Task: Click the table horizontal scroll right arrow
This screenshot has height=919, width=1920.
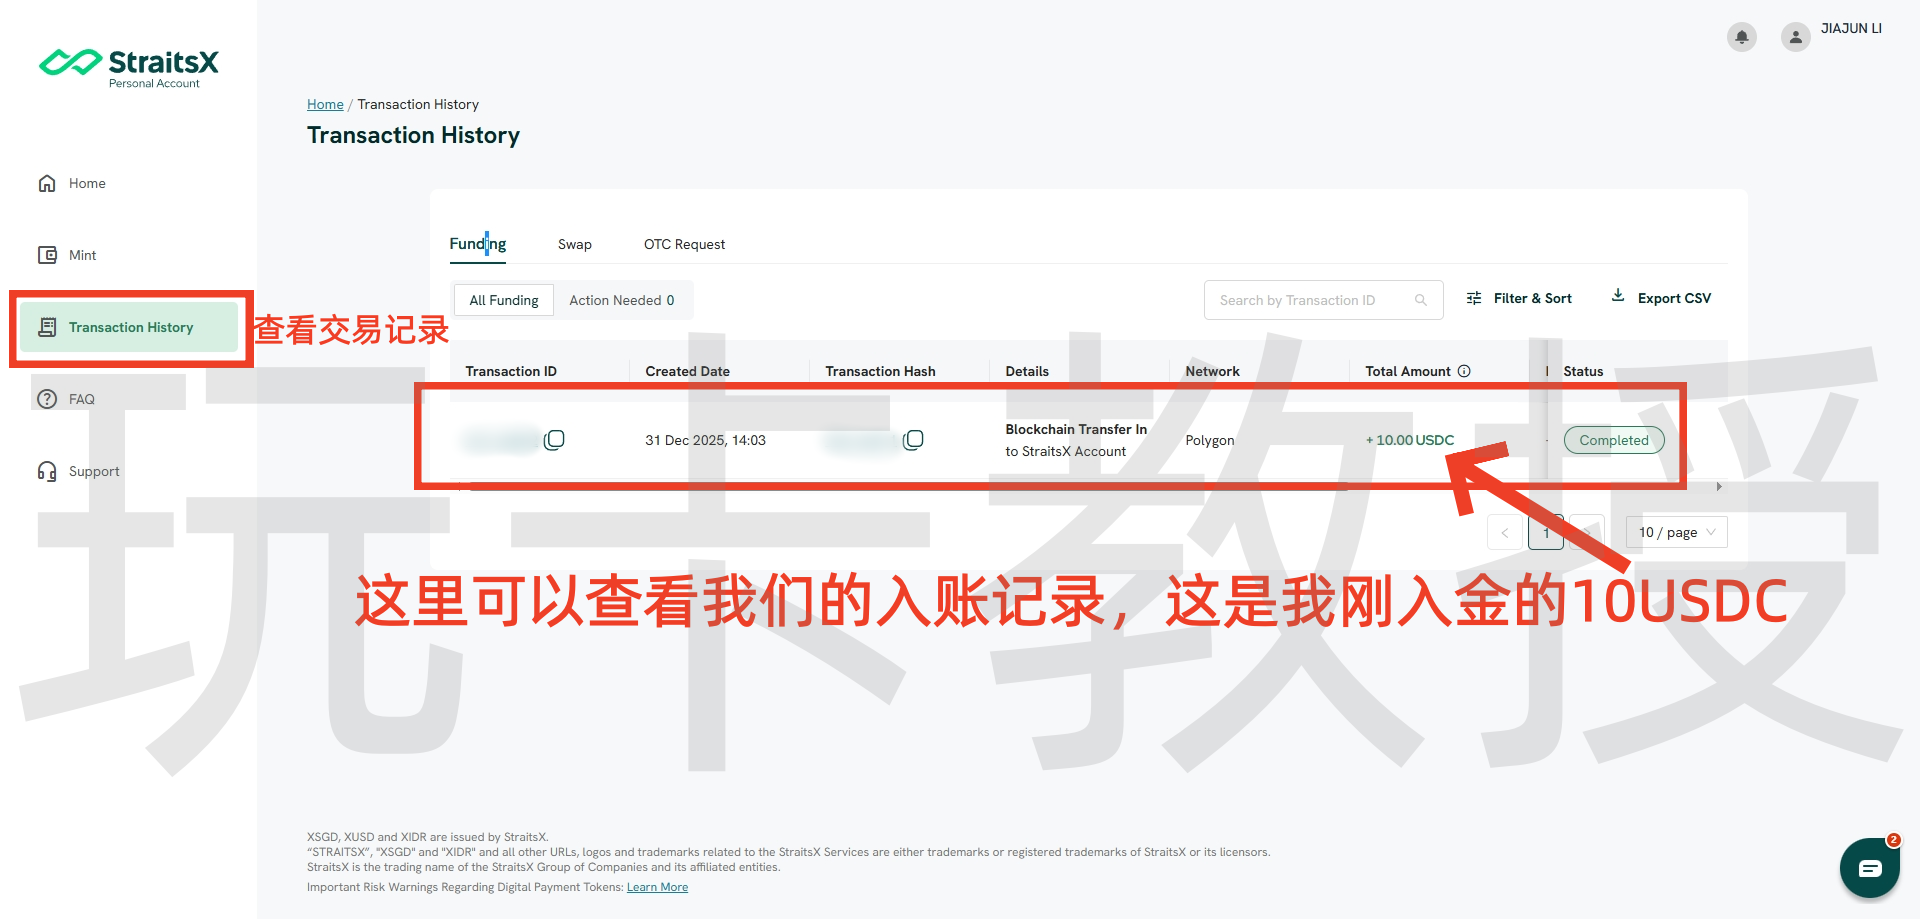Action: tap(1719, 487)
